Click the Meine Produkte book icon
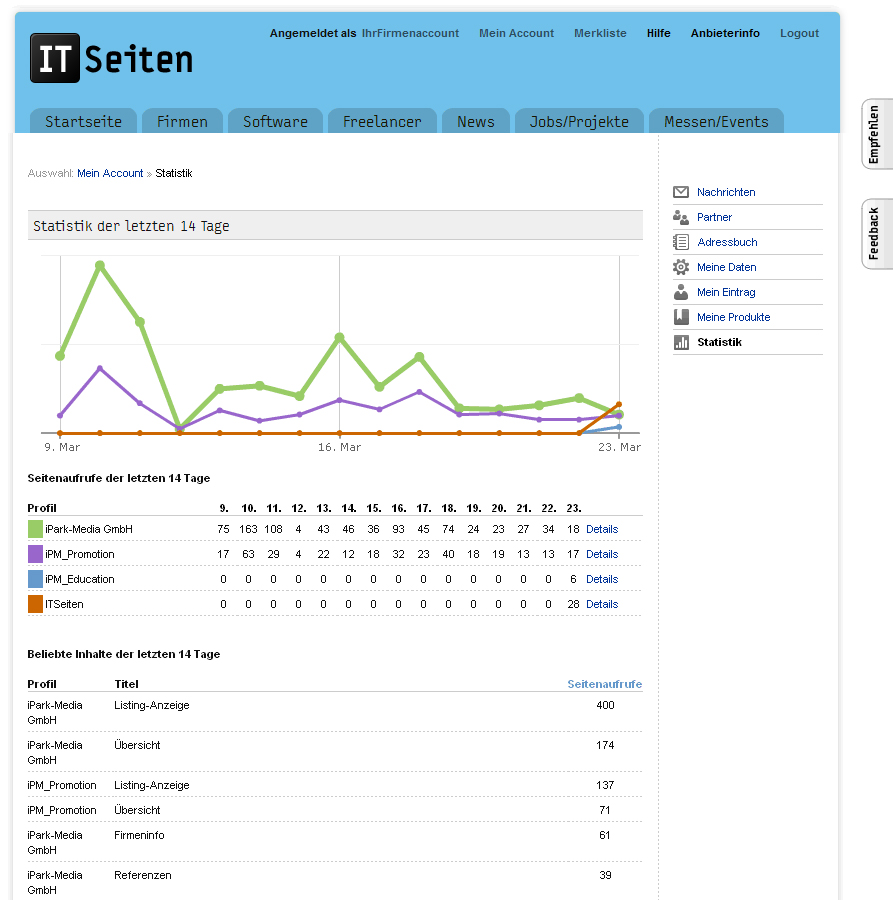This screenshot has width=893, height=900. pyautogui.click(x=681, y=317)
